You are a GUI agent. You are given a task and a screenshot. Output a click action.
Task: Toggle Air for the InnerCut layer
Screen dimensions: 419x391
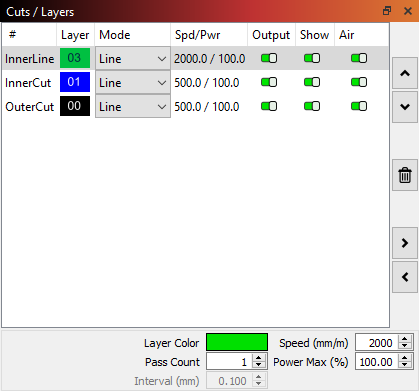click(x=359, y=82)
